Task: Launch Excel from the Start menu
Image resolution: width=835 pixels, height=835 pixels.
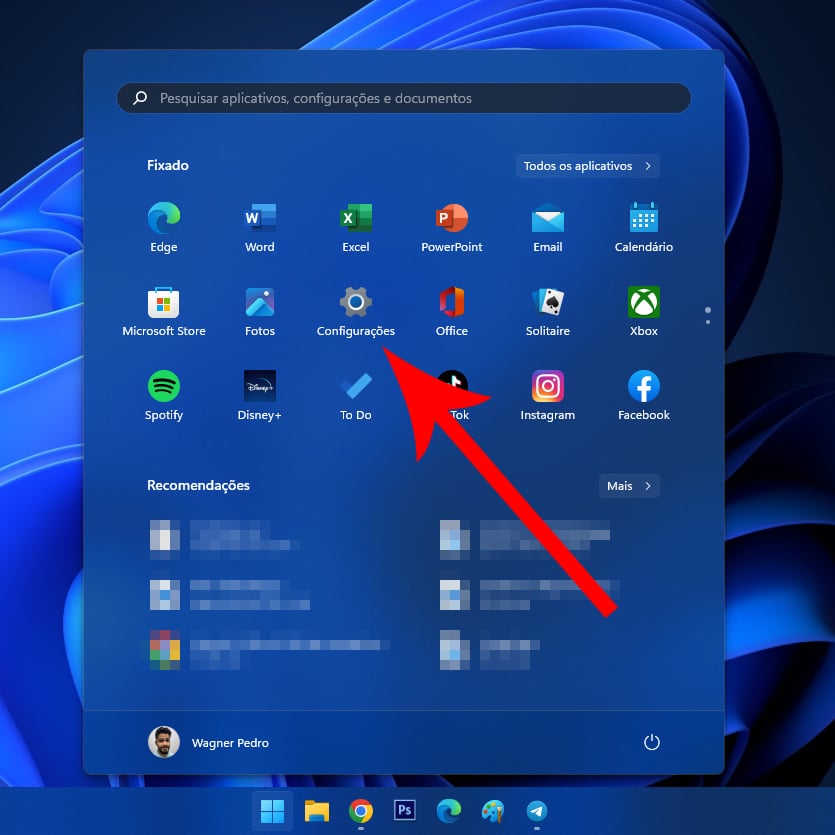Action: (355, 217)
